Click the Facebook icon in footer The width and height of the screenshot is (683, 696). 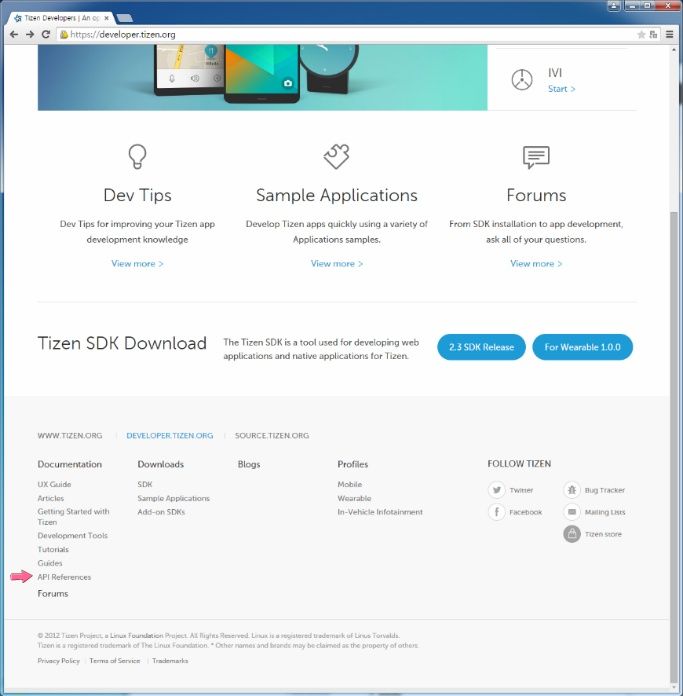click(497, 512)
